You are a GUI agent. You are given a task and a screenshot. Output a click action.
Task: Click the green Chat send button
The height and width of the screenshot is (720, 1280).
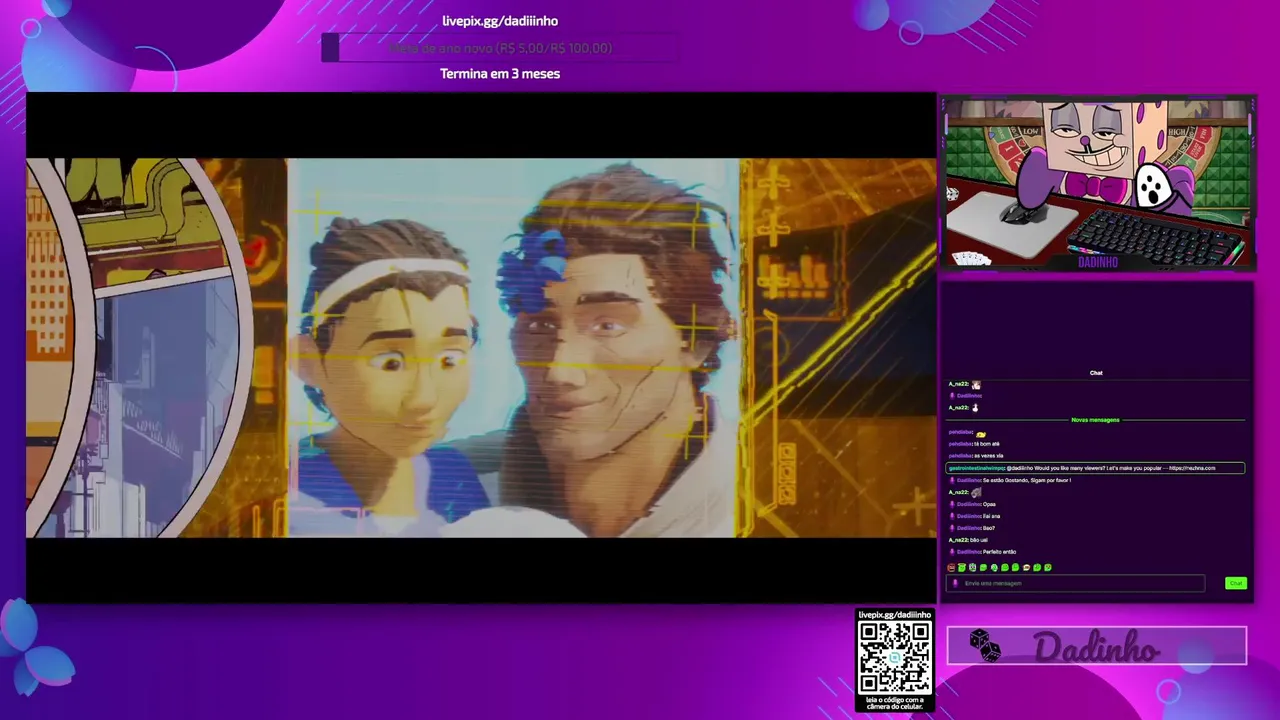[x=1236, y=583]
